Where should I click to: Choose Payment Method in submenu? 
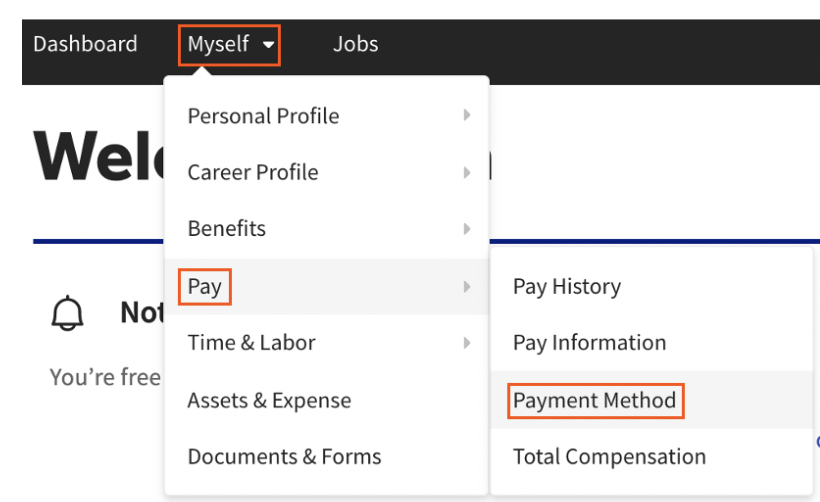coord(594,400)
